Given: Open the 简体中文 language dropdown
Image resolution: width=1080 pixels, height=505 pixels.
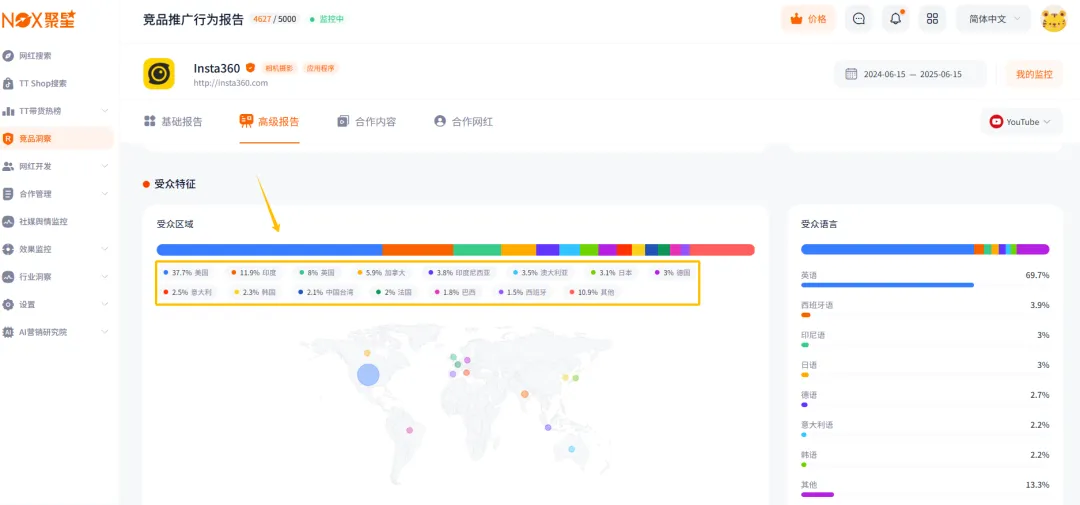Looking at the screenshot, I should [993, 19].
